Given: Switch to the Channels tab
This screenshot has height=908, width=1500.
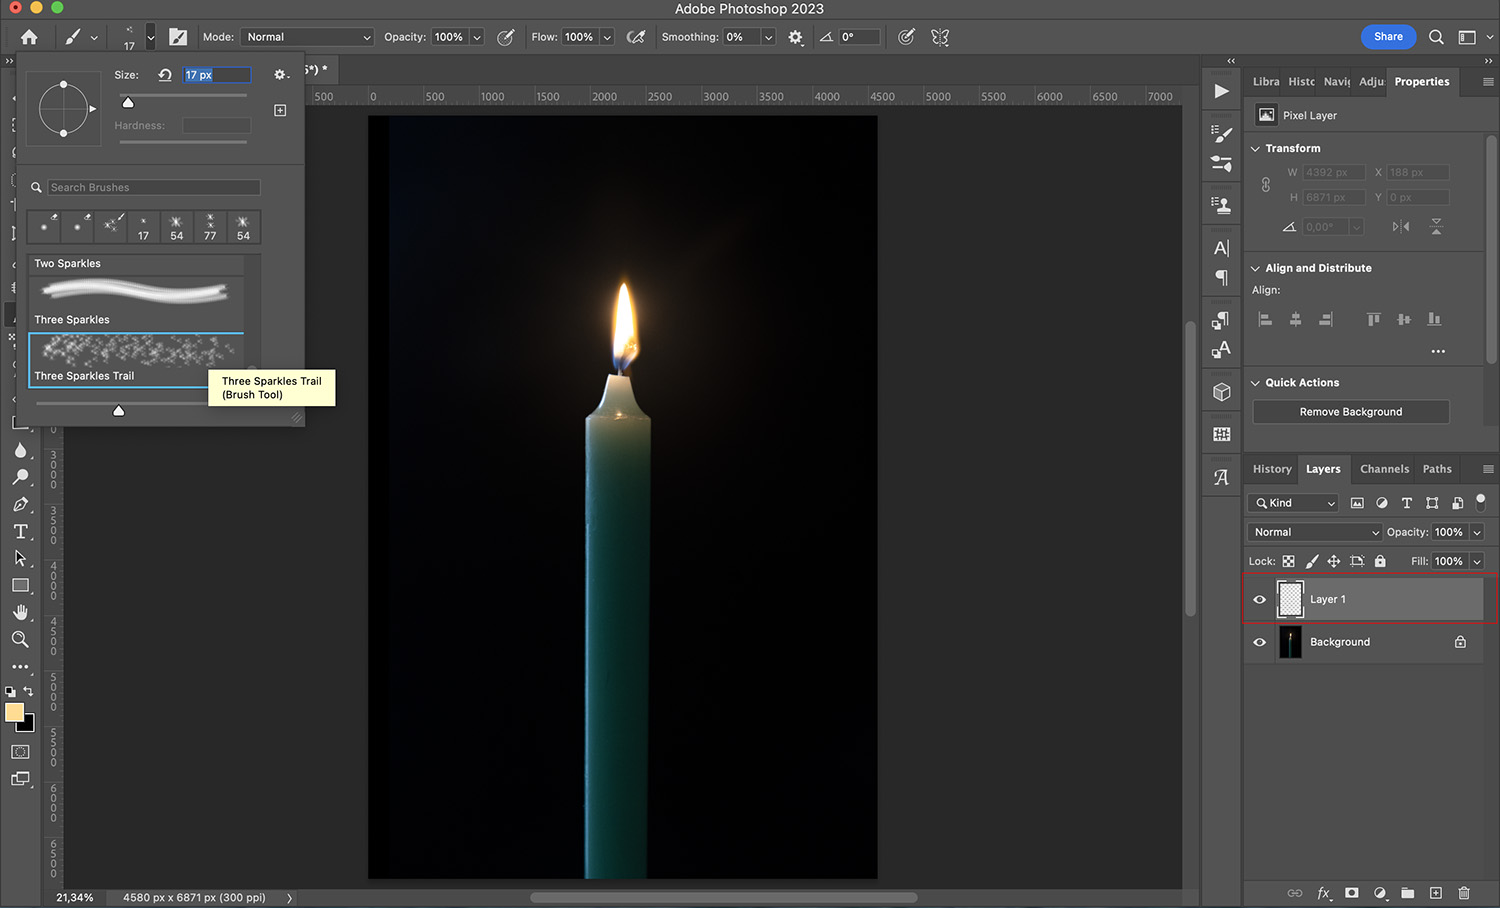Looking at the screenshot, I should (1384, 469).
